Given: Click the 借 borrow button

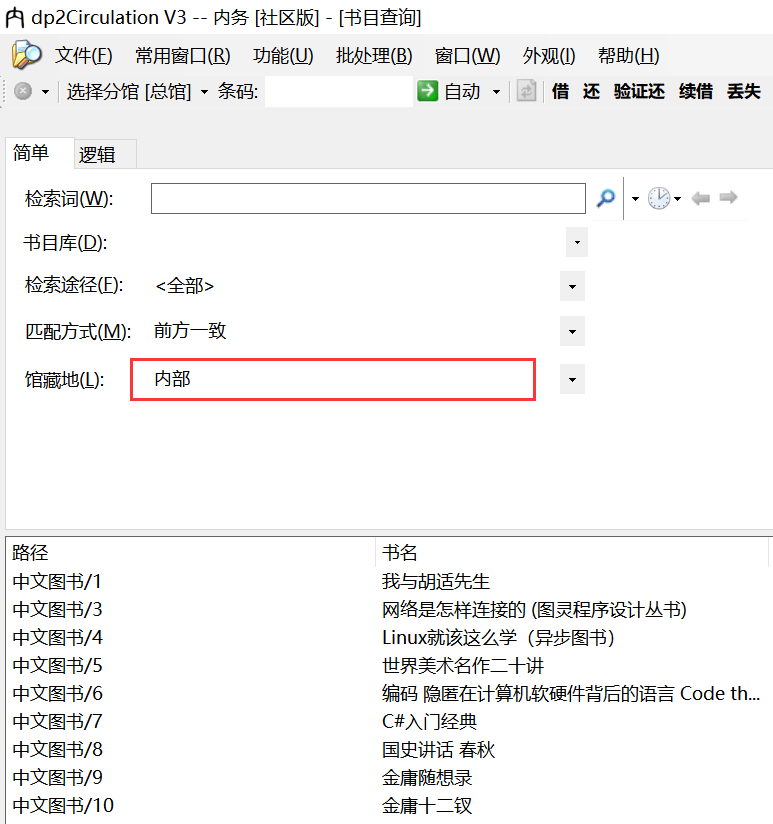Looking at the screenshot, I should pos(560,91).
